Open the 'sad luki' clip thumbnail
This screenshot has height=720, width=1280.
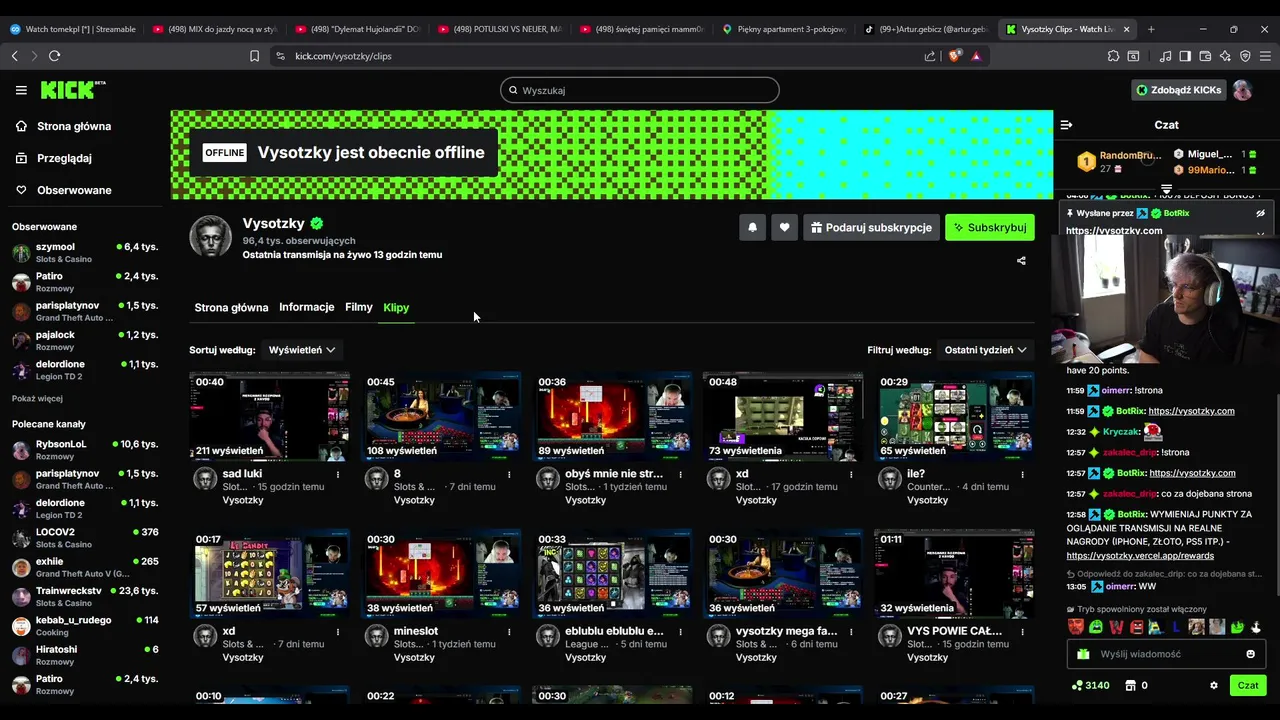[x=270, y=416]
